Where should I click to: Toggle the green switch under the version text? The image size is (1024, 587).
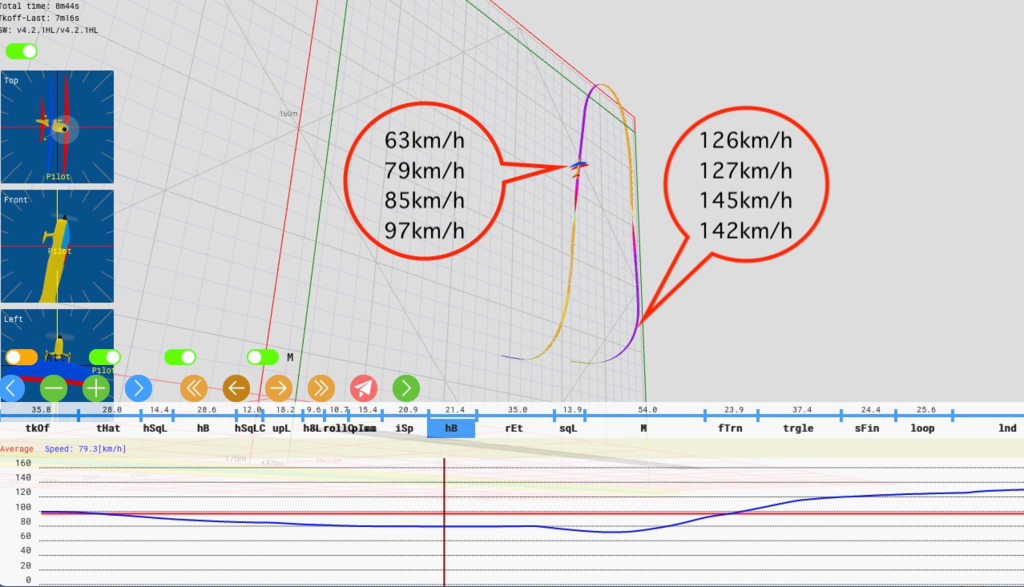[22, 51]
